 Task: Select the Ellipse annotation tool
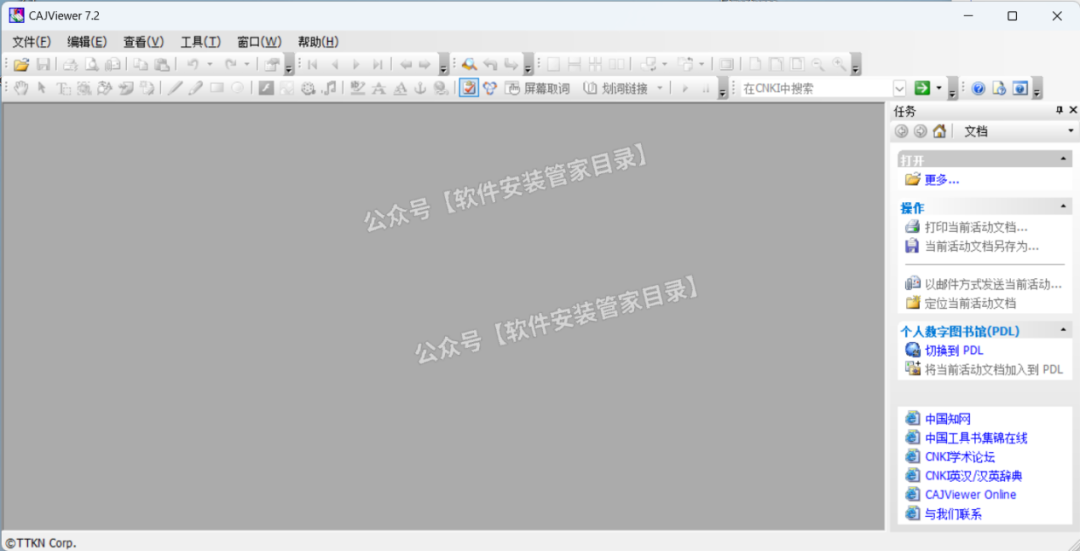238,88
